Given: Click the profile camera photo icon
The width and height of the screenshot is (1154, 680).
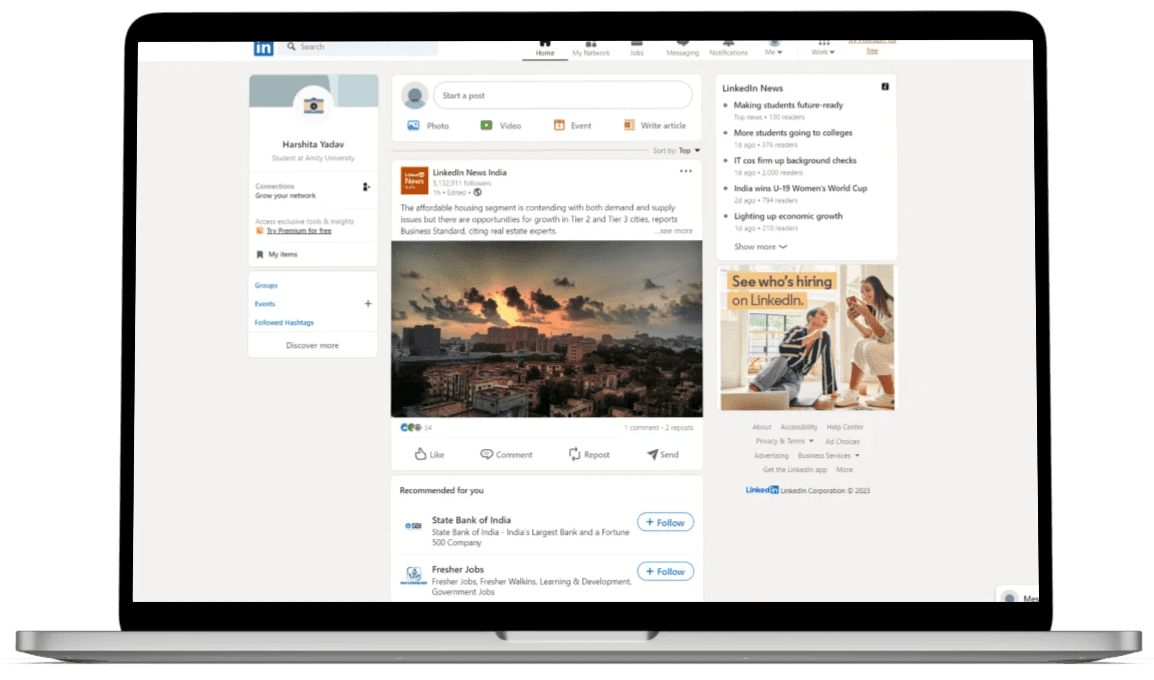Looking at the screenshot, I should click(x=314, y=106).
